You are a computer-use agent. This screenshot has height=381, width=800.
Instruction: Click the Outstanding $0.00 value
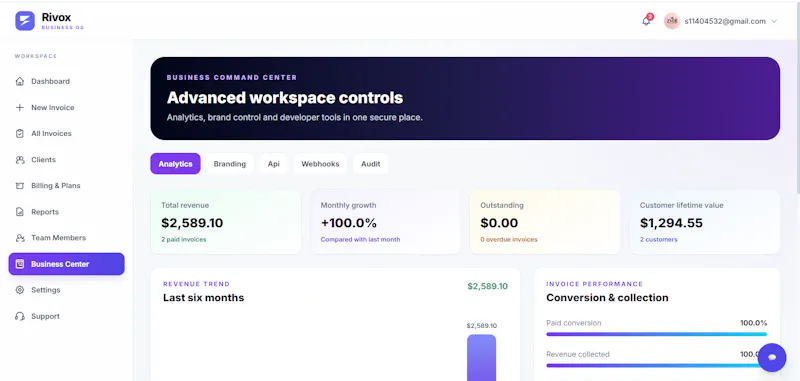pyautogui.click(x=499, y=223)
